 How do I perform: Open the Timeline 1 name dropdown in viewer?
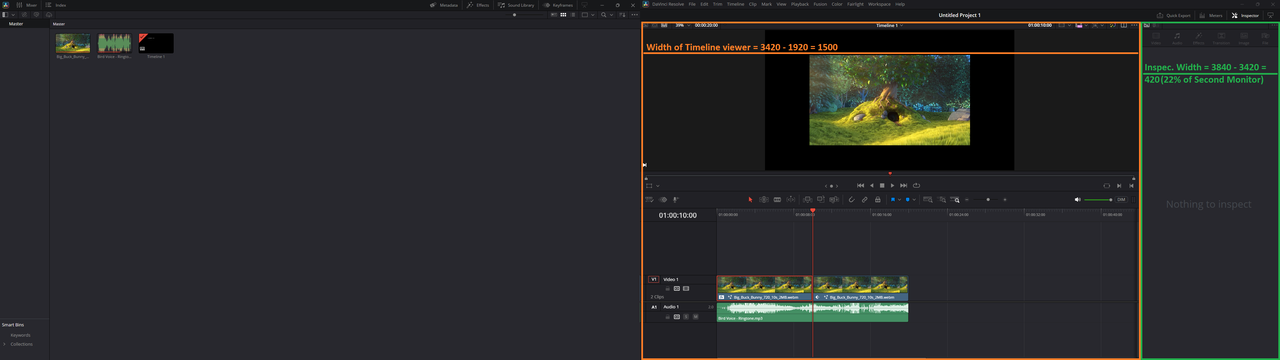(x=889, y=25)
